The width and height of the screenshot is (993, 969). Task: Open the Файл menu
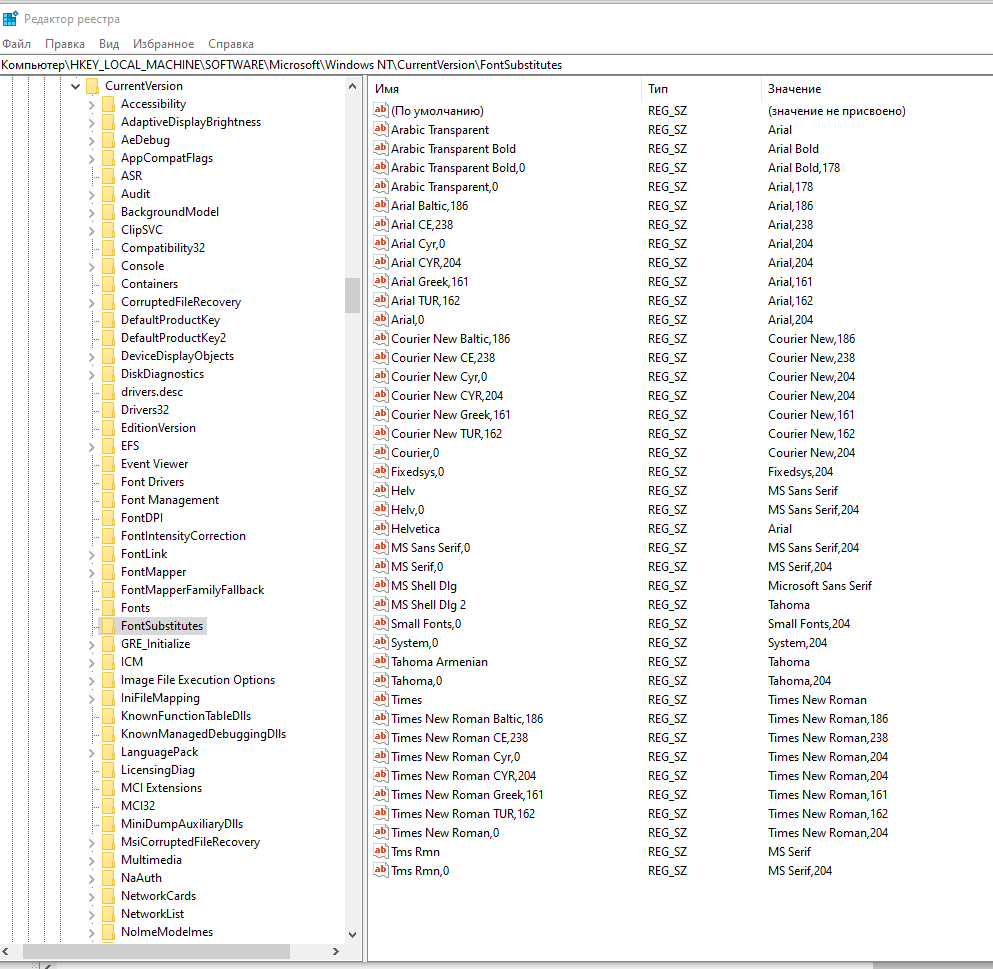click(x=16, y=44)
